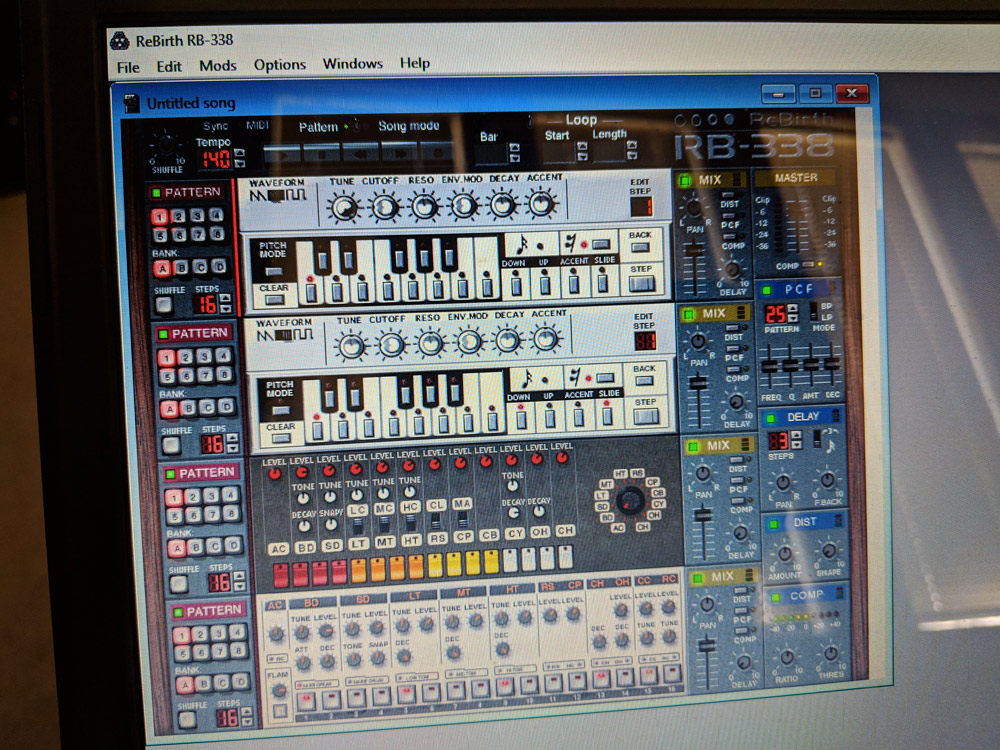The image size is (1000, 750).
Task: Toggle the COMP switch in the top synth's Mix strip
Action: click(732, 237)
